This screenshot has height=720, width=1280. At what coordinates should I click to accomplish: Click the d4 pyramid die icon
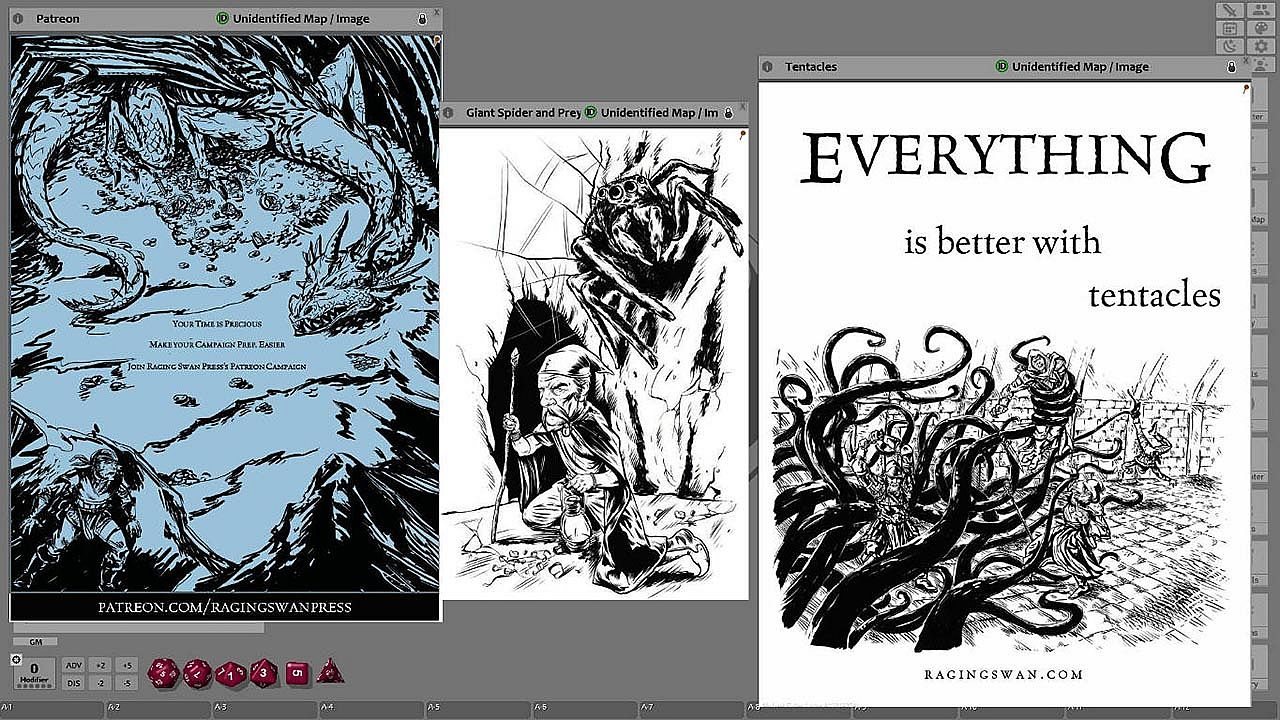click(x=330, y=671)
